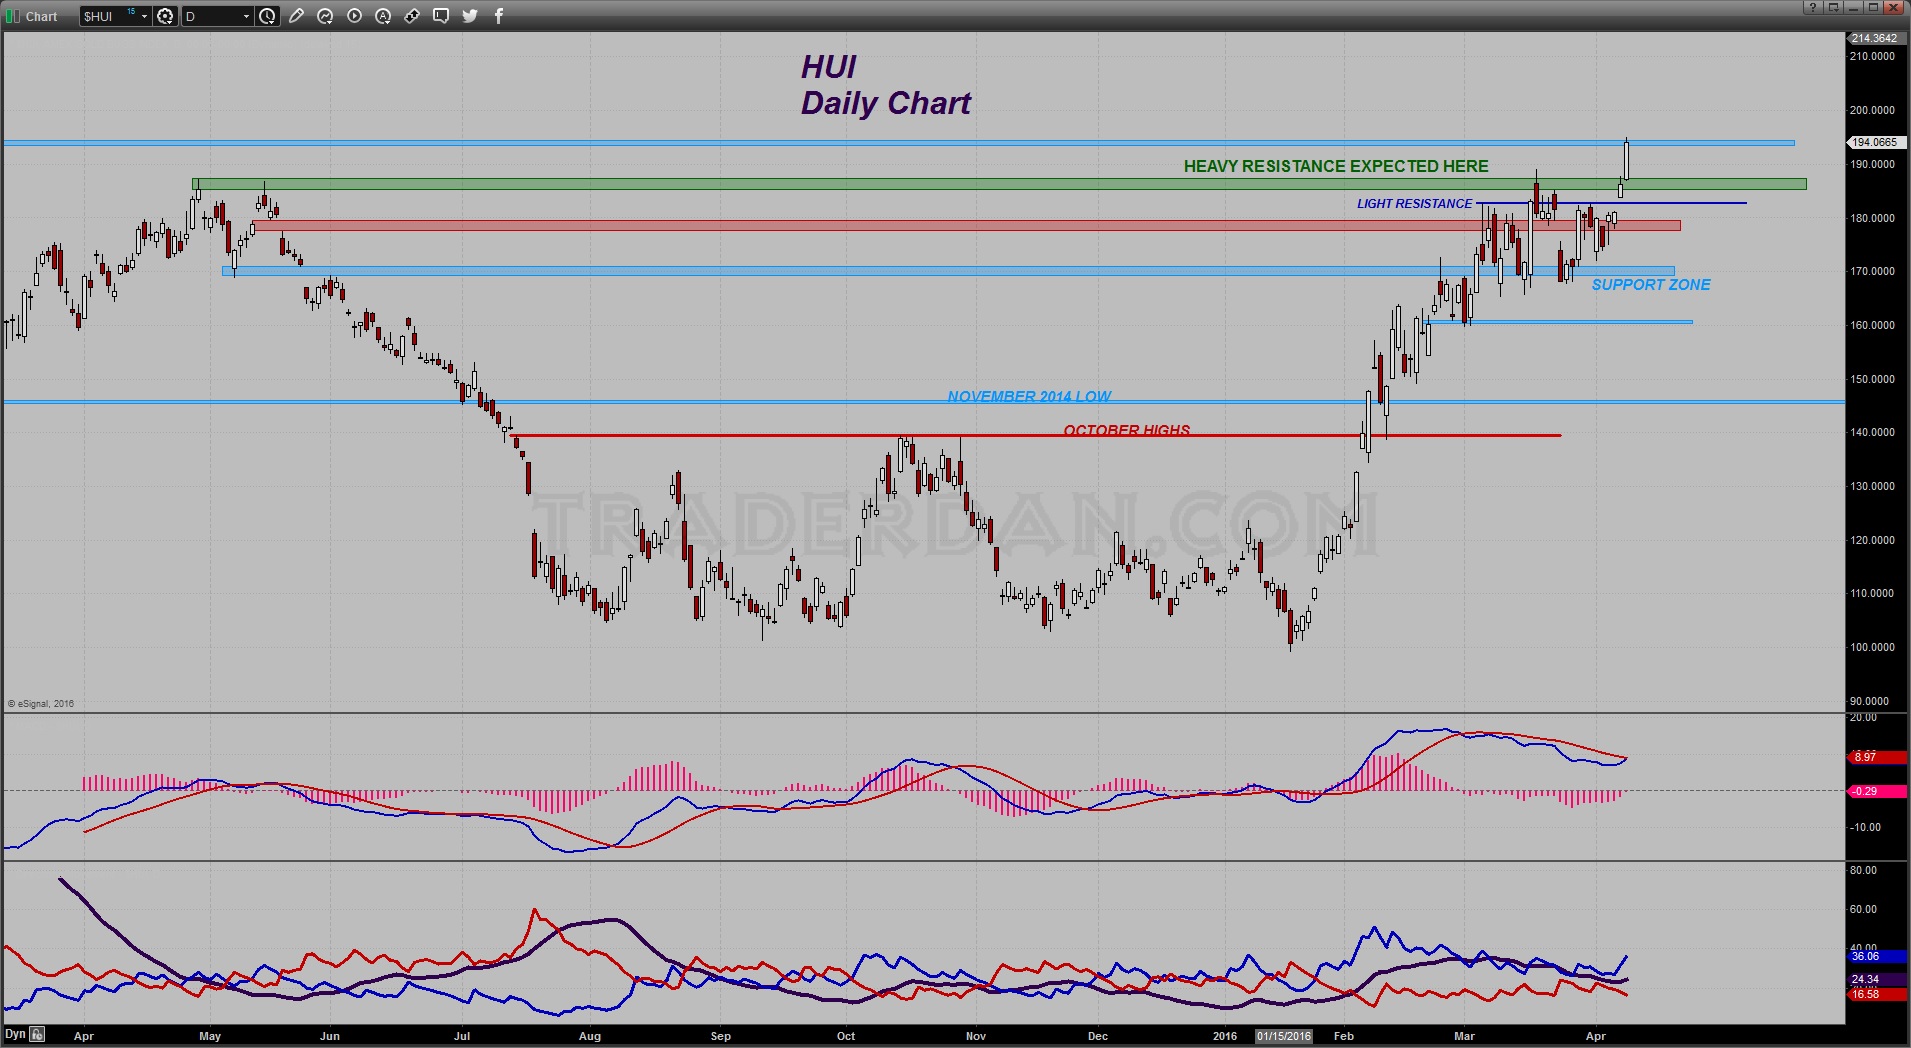The image size is (1911, 1048).
Task: Share chart on Twitter
Action: click(x=470, y=16)
